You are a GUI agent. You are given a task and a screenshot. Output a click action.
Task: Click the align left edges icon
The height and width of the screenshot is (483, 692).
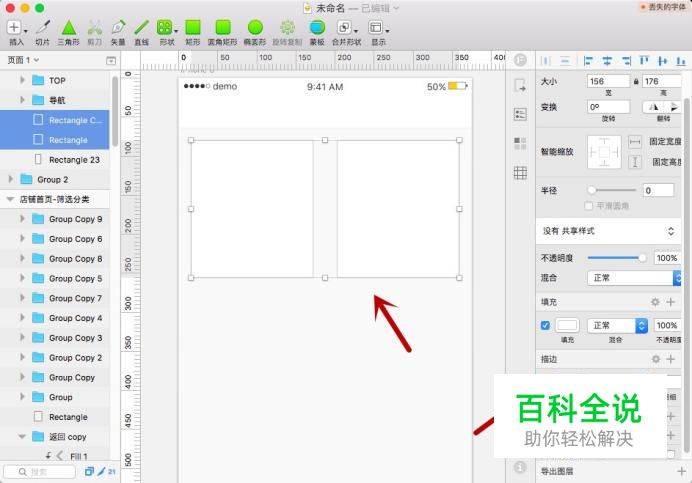tap(588, 60)
